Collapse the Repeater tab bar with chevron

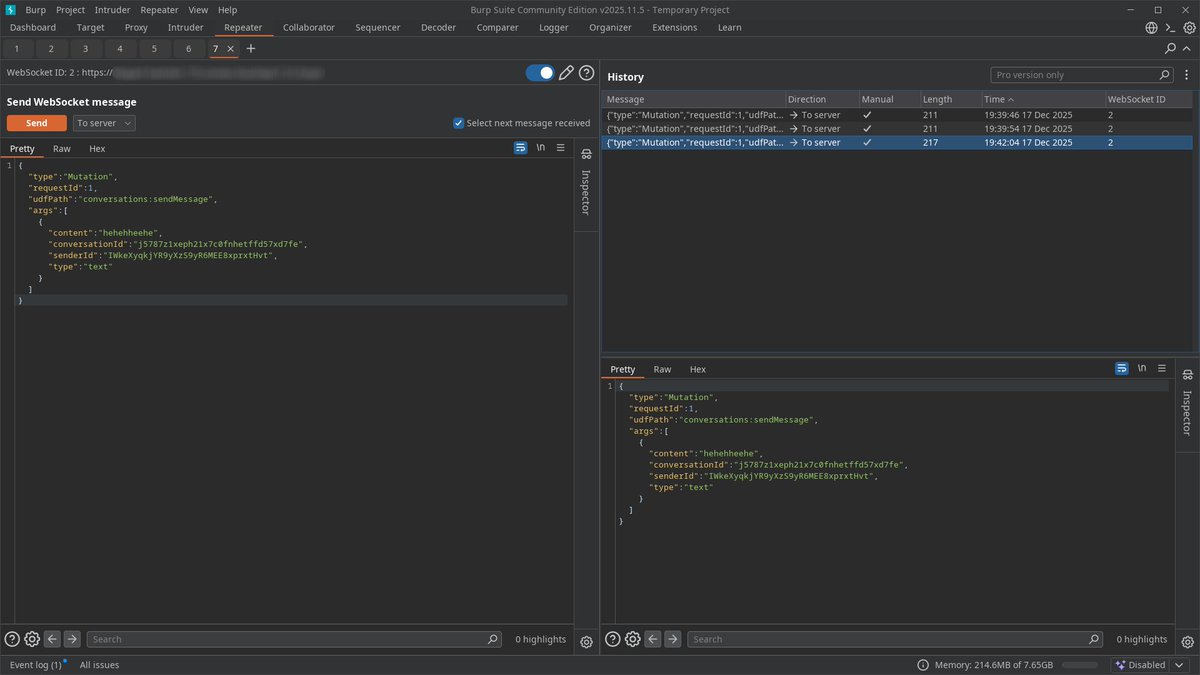click(1189, 48)
